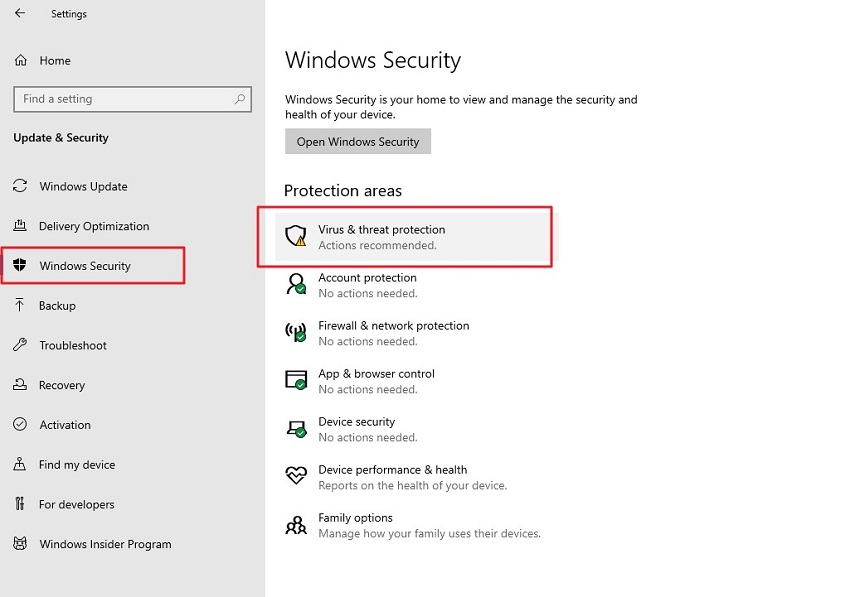This screenshot has height=597, width=850.
Task: Select Backup in the sidebar
Action: [x=57, y=306]
